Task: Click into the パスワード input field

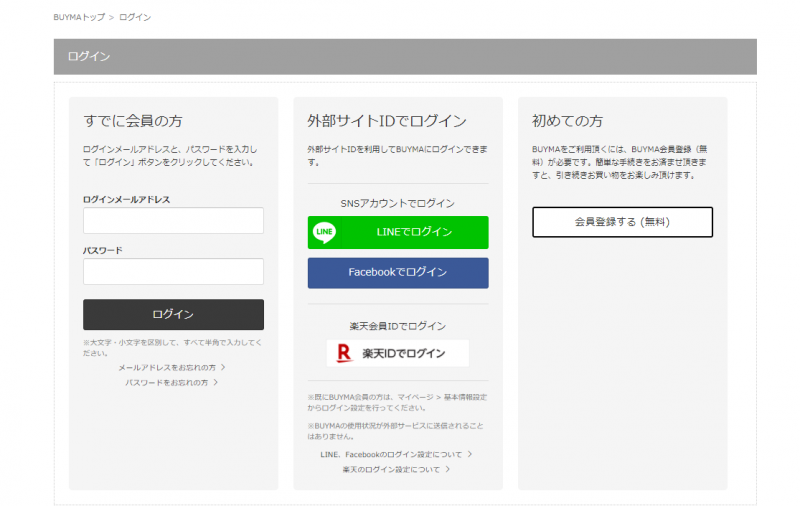Action: [173, 272]
